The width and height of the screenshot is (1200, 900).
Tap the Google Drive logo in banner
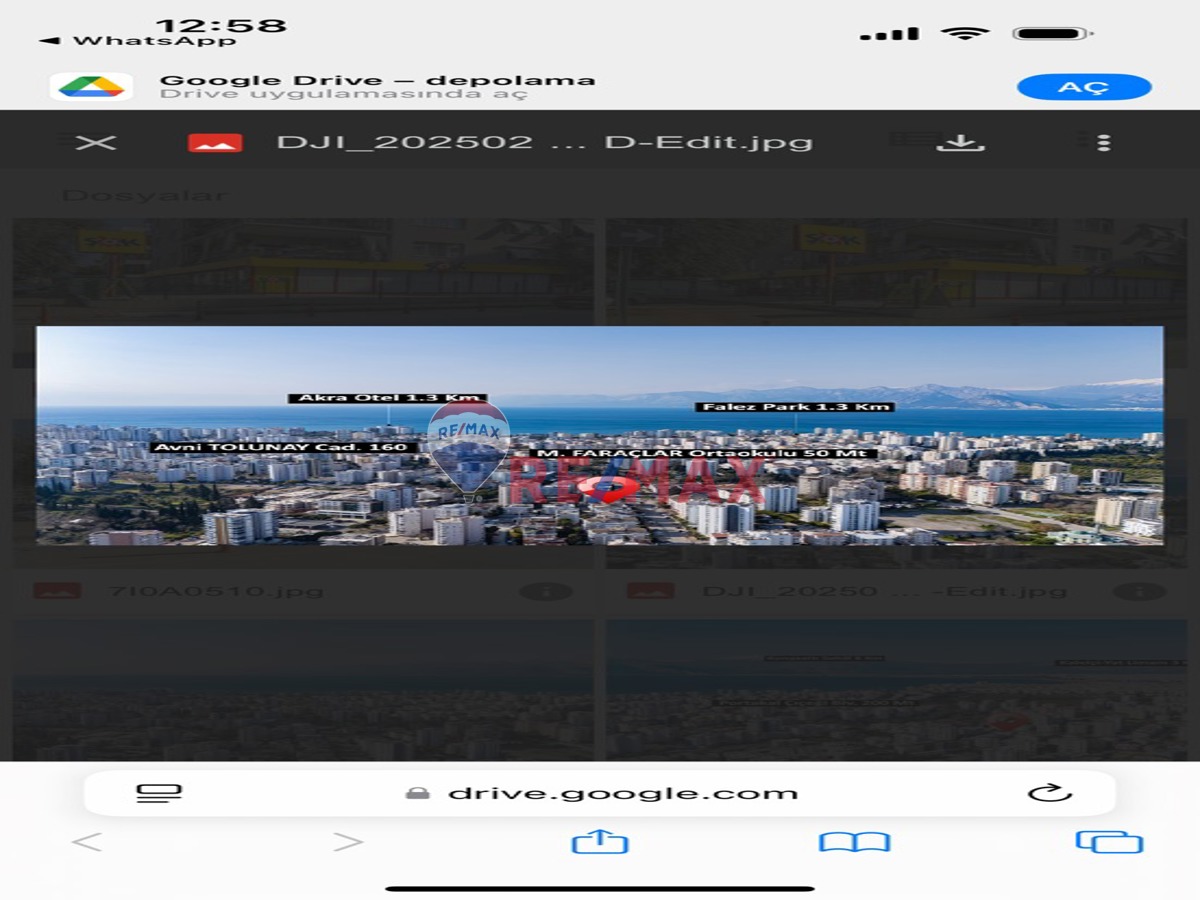point(91,87)
